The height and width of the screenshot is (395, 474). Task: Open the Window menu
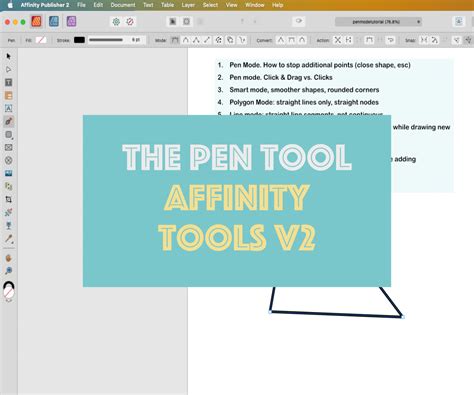pyautogui.click(x=255, y=5)
